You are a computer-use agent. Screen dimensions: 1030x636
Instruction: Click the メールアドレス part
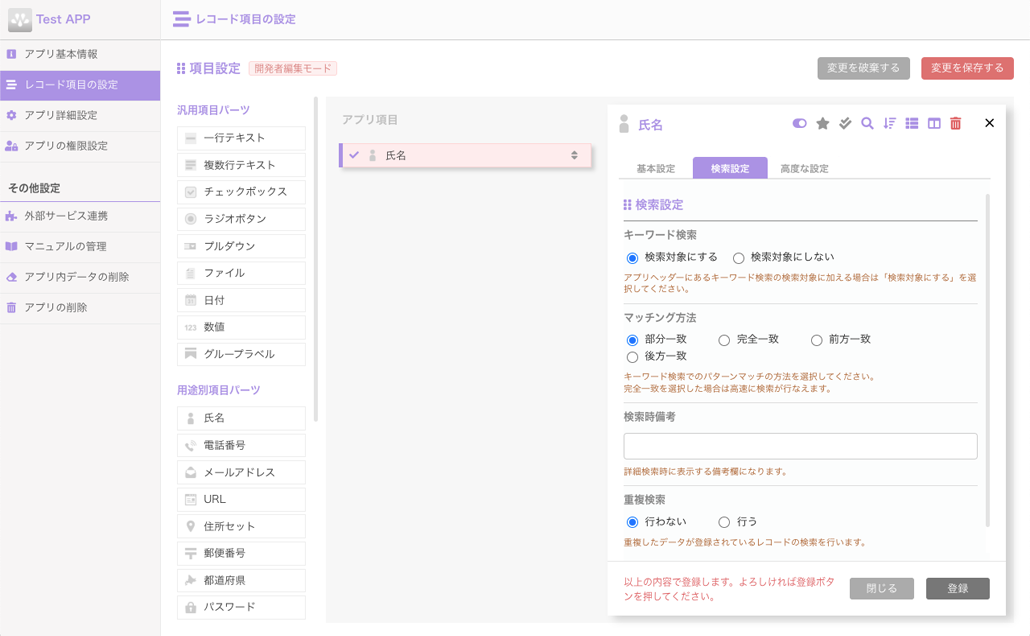(241, 472)
